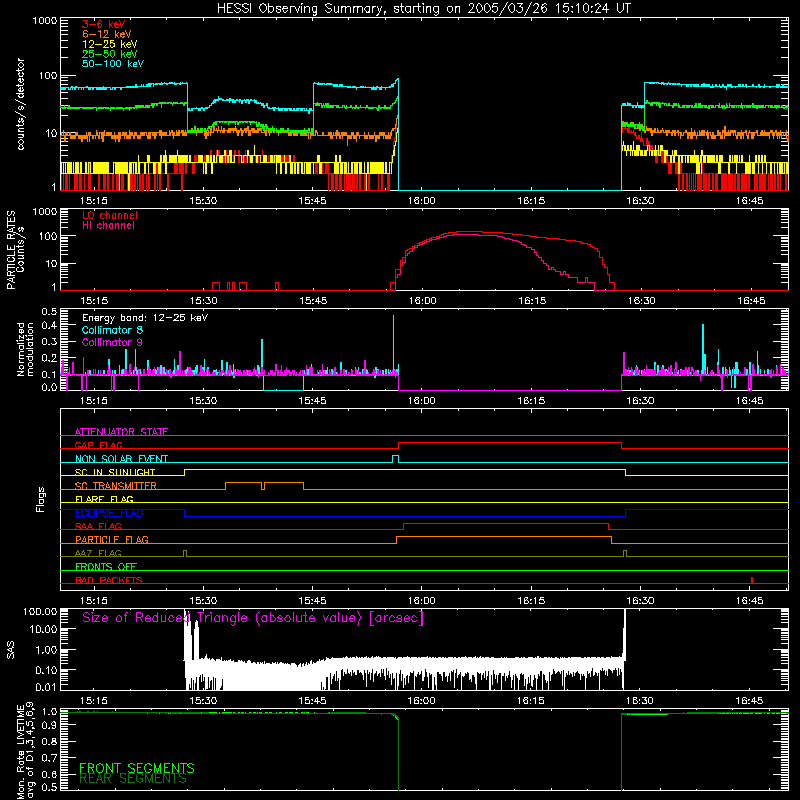
Task: Select the 3-6 keV legend label
Action: [104, 24]
